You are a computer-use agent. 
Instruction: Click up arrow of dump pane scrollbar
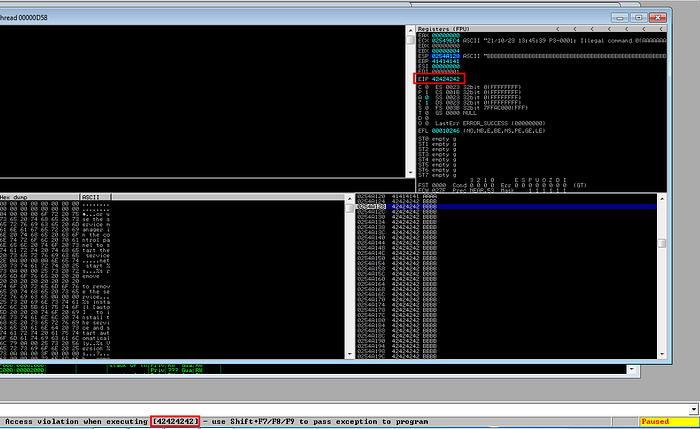350,199
